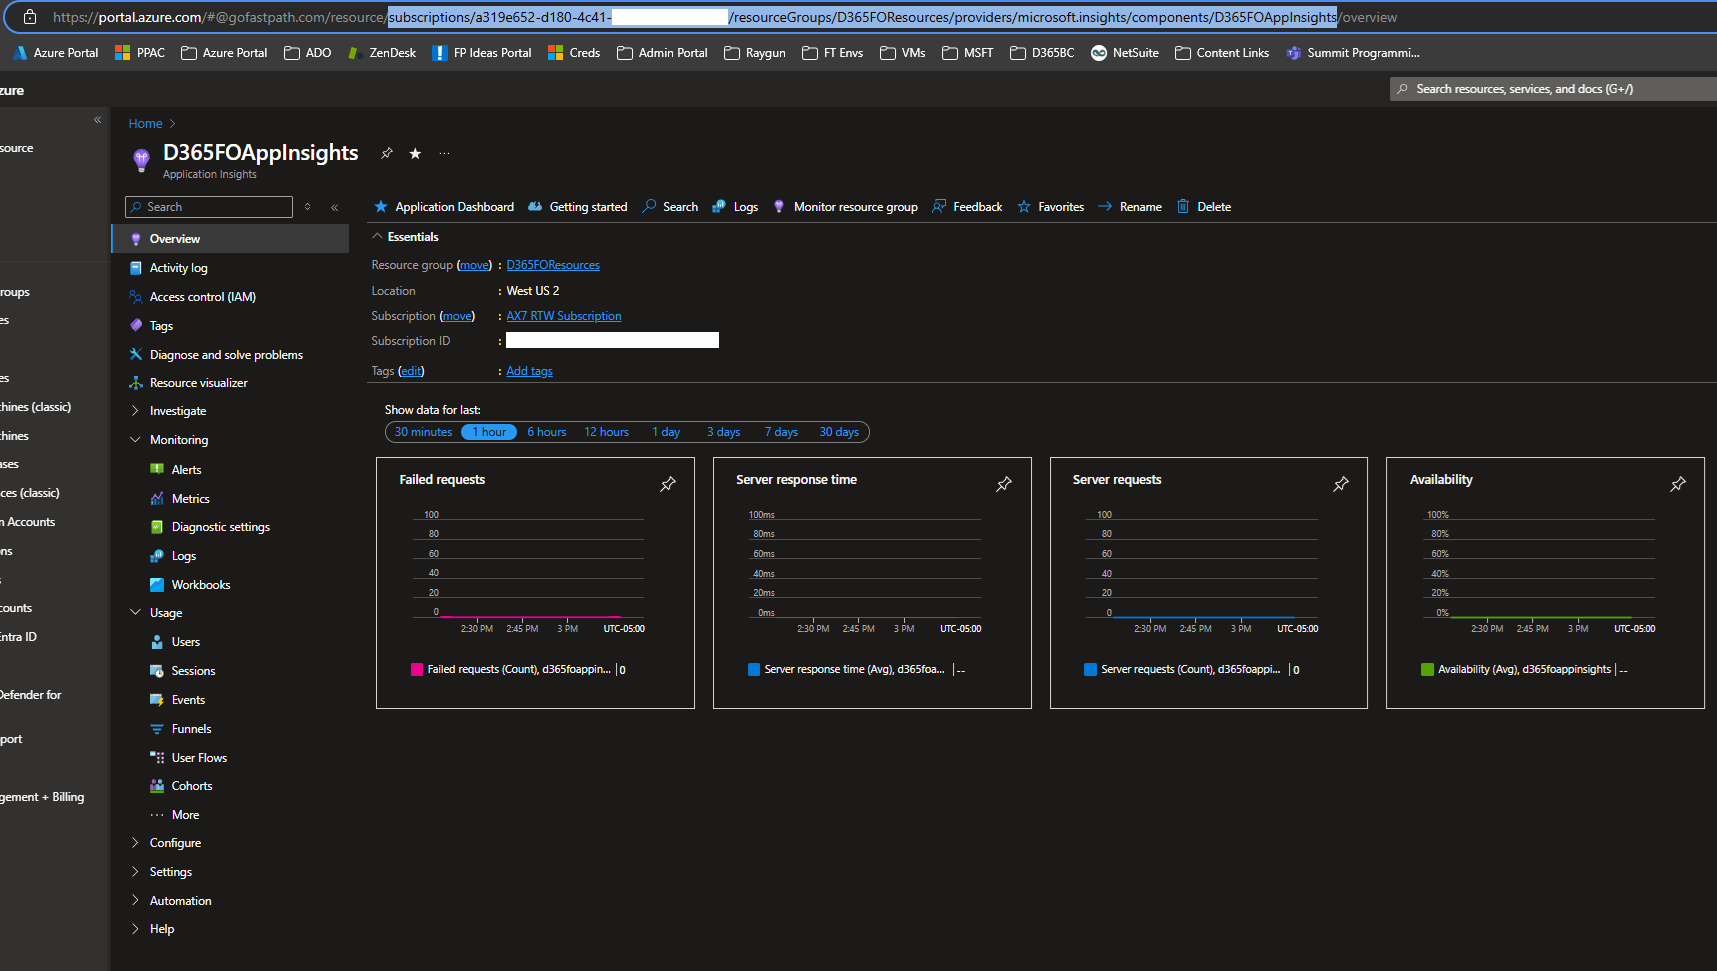Screen dimensions: 1717x971
Task: Click the edit link beside Tags
Action: 411,371
